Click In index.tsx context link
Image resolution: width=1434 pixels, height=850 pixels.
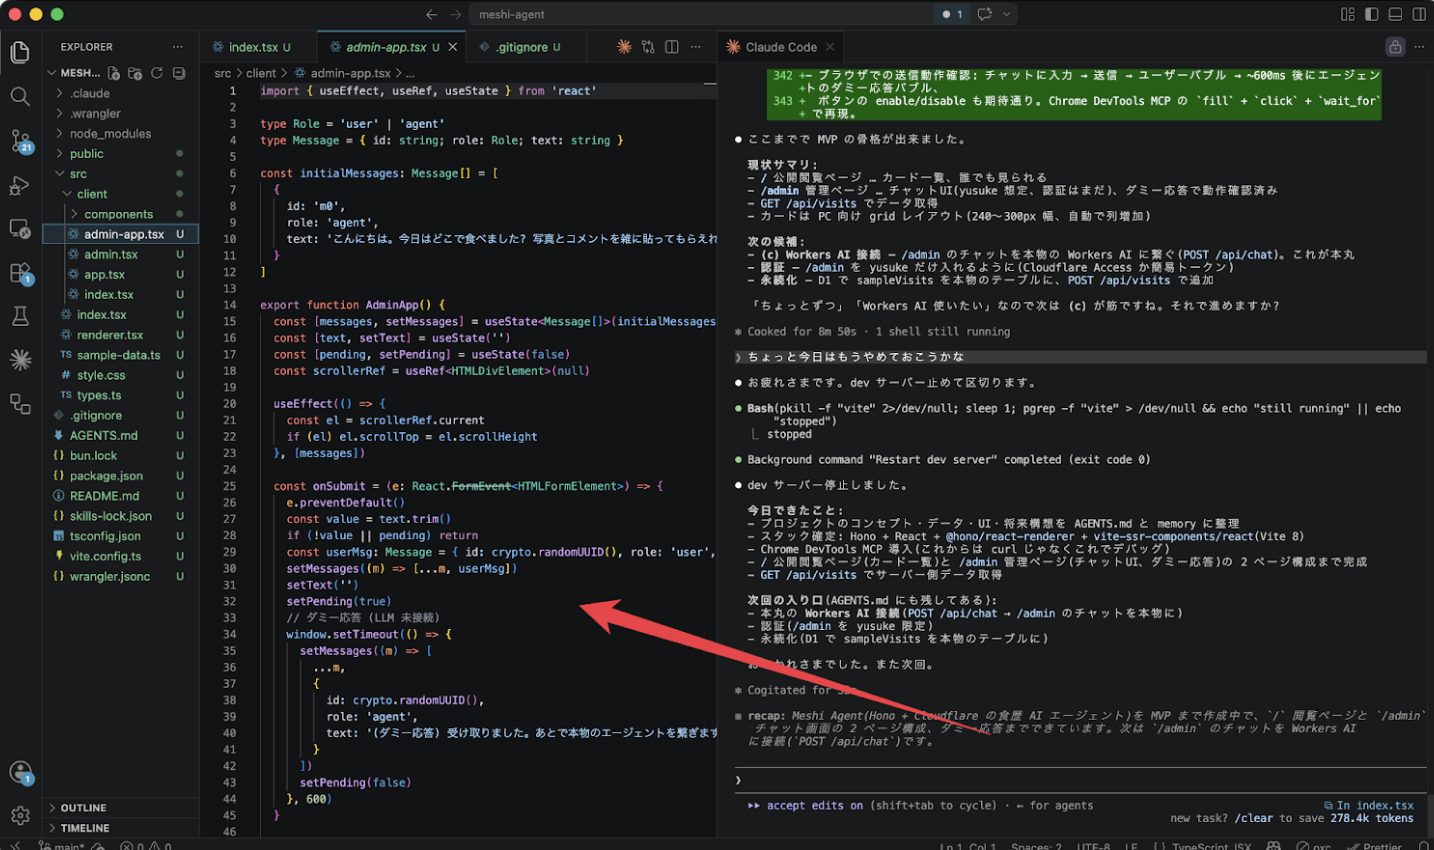1368,805
